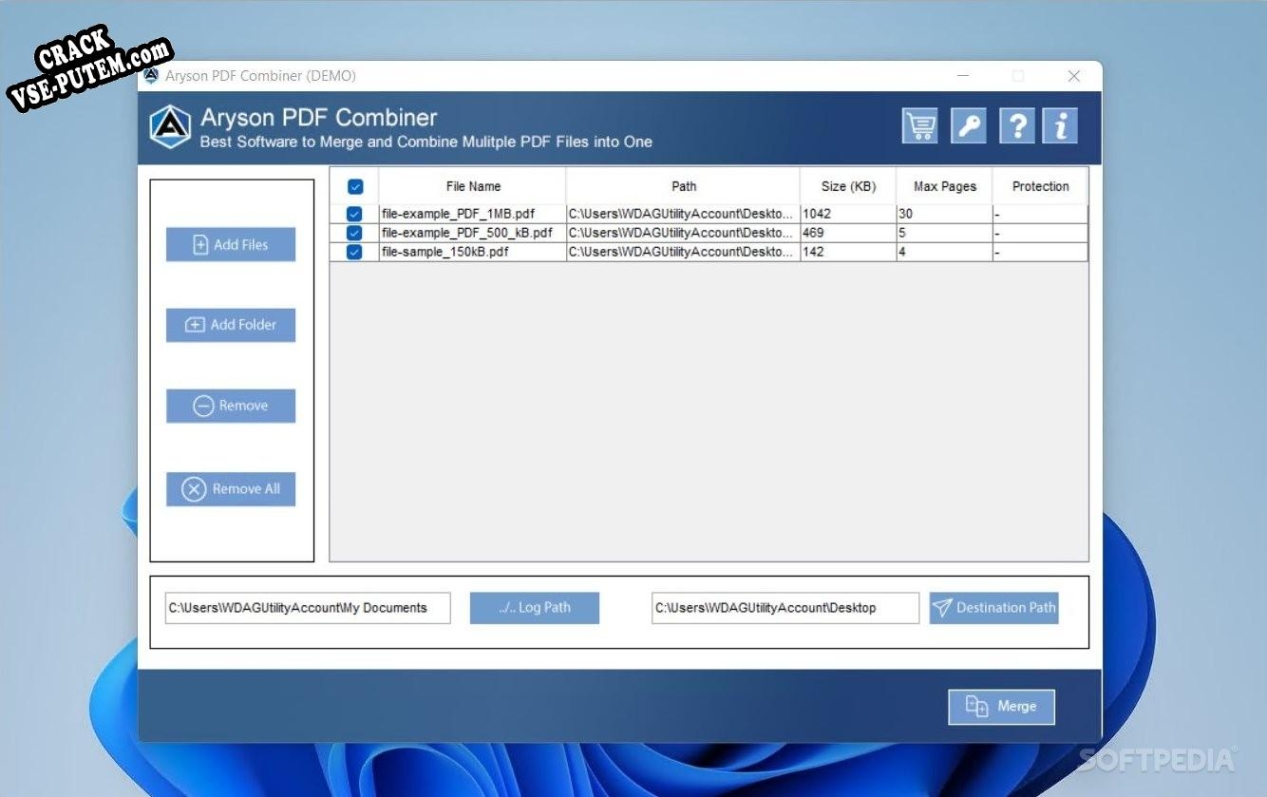Click the size value 1042
This screenshot has width=1267, height=797.
tap(817, 214)
